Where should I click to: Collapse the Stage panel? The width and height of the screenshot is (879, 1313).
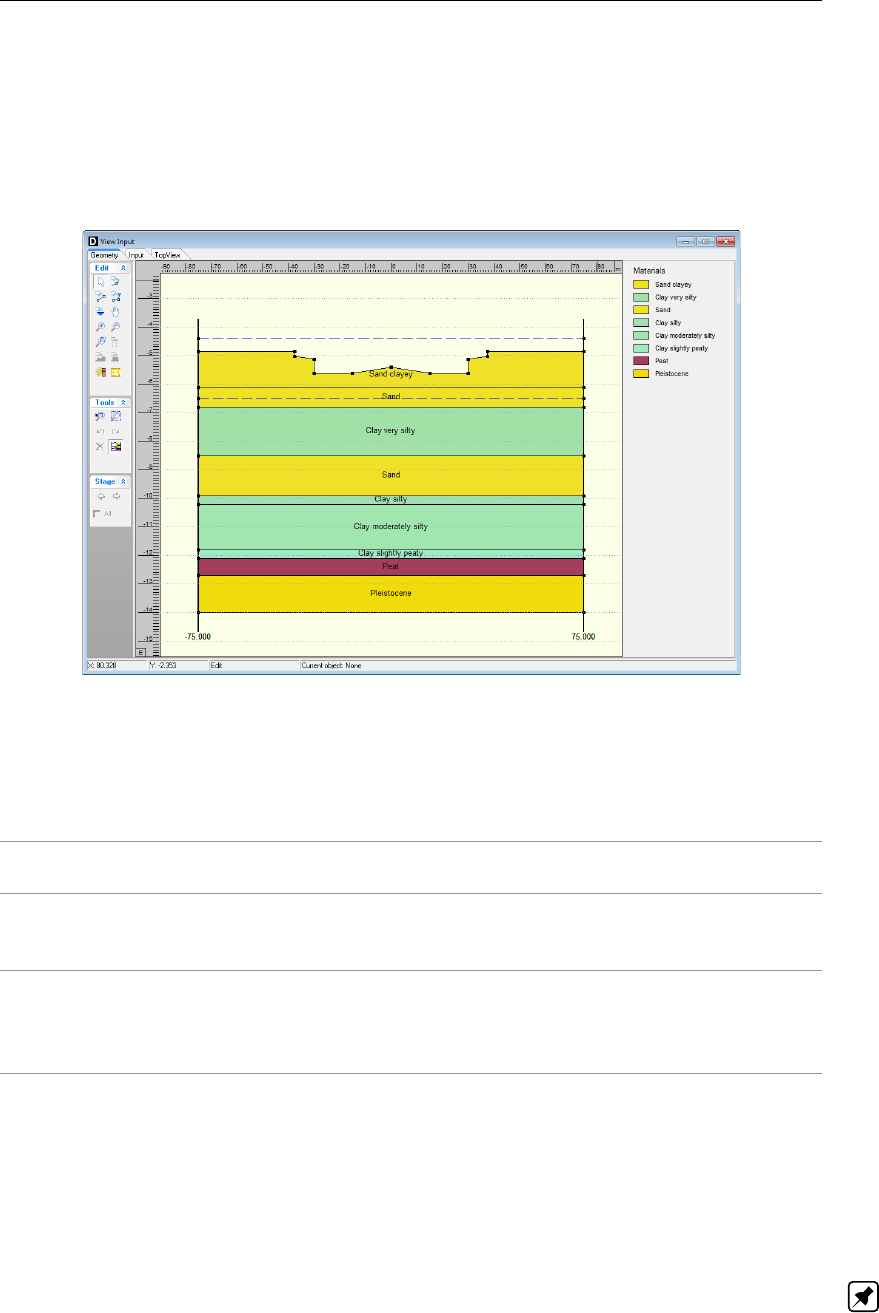click(x=123, y=481)
